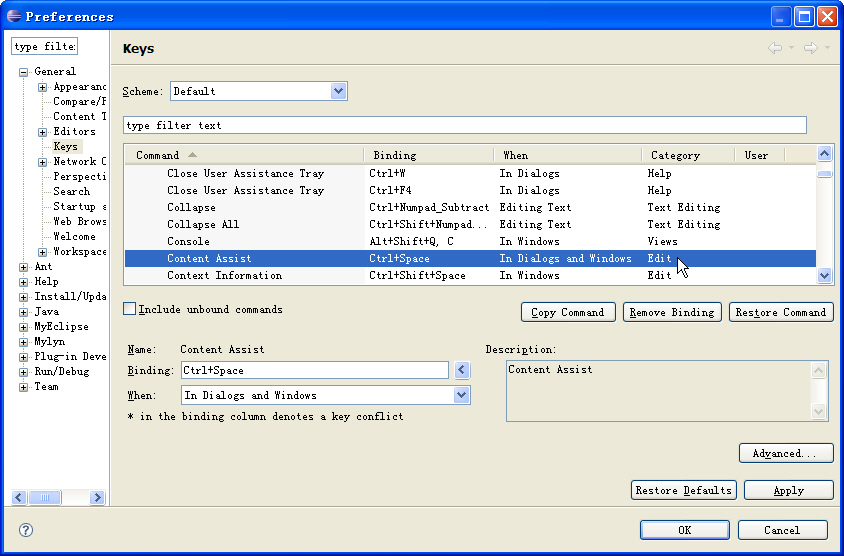Expand the Java tree node
844x556 pixels.
tap(23, 312)
